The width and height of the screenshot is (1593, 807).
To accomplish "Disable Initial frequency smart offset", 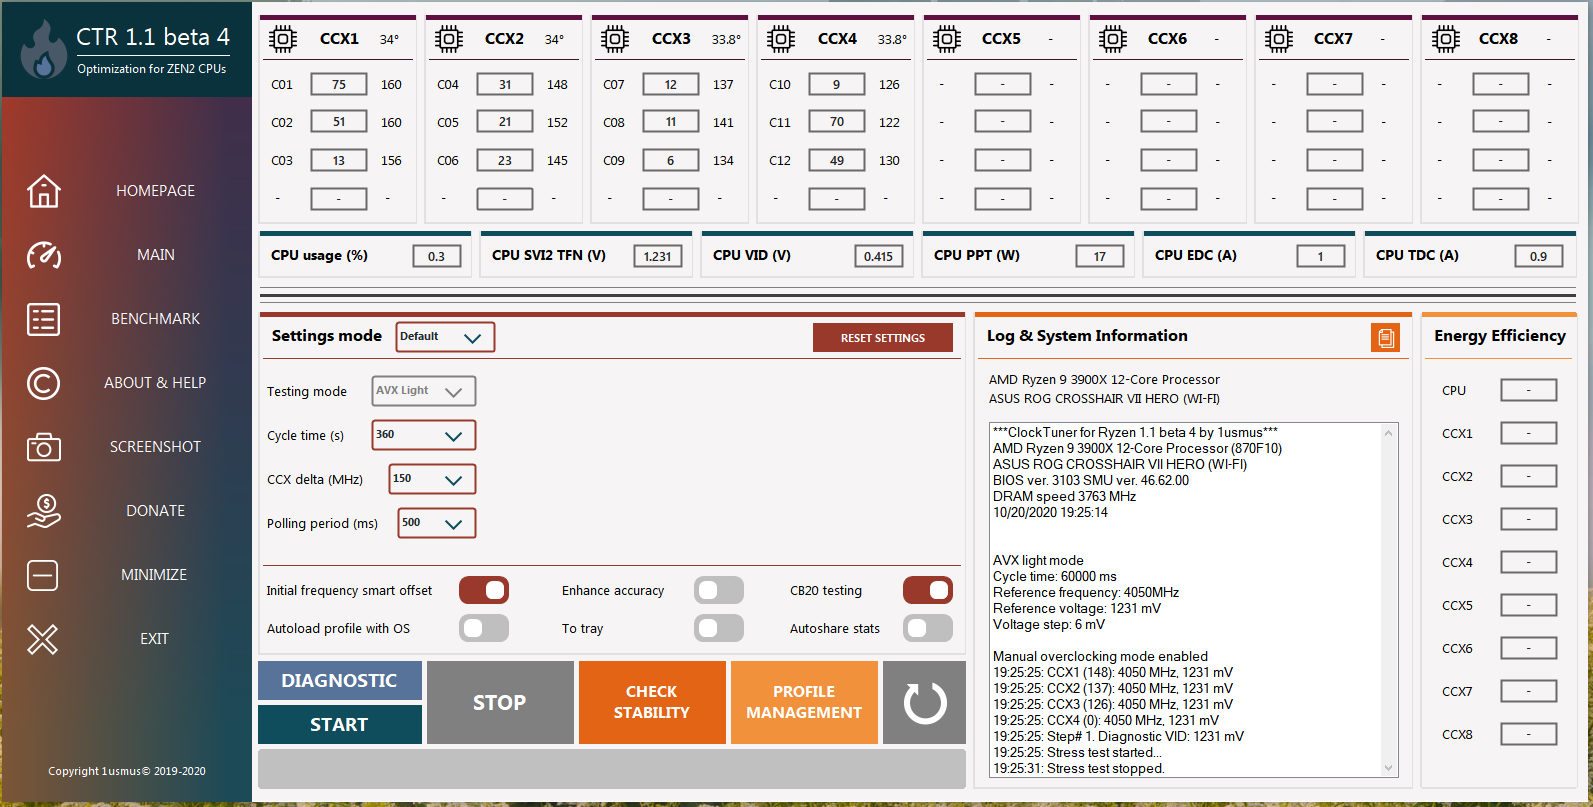I will click(x=484, y=591).
